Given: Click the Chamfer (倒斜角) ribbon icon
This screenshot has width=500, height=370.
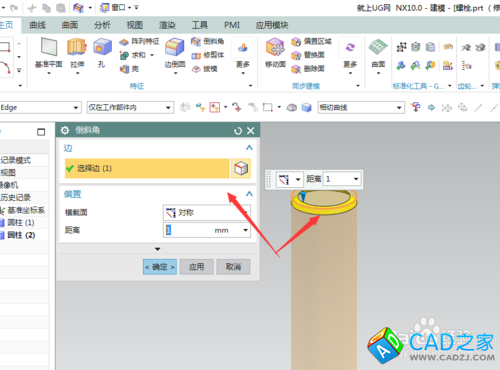Looking at the screenshot, I should click(196, 41).
